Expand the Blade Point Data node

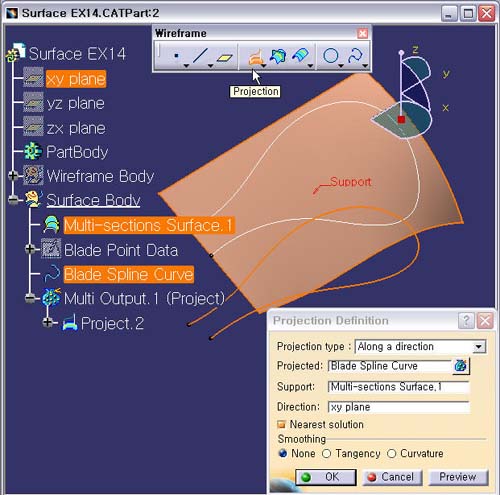tap(30, 249)
